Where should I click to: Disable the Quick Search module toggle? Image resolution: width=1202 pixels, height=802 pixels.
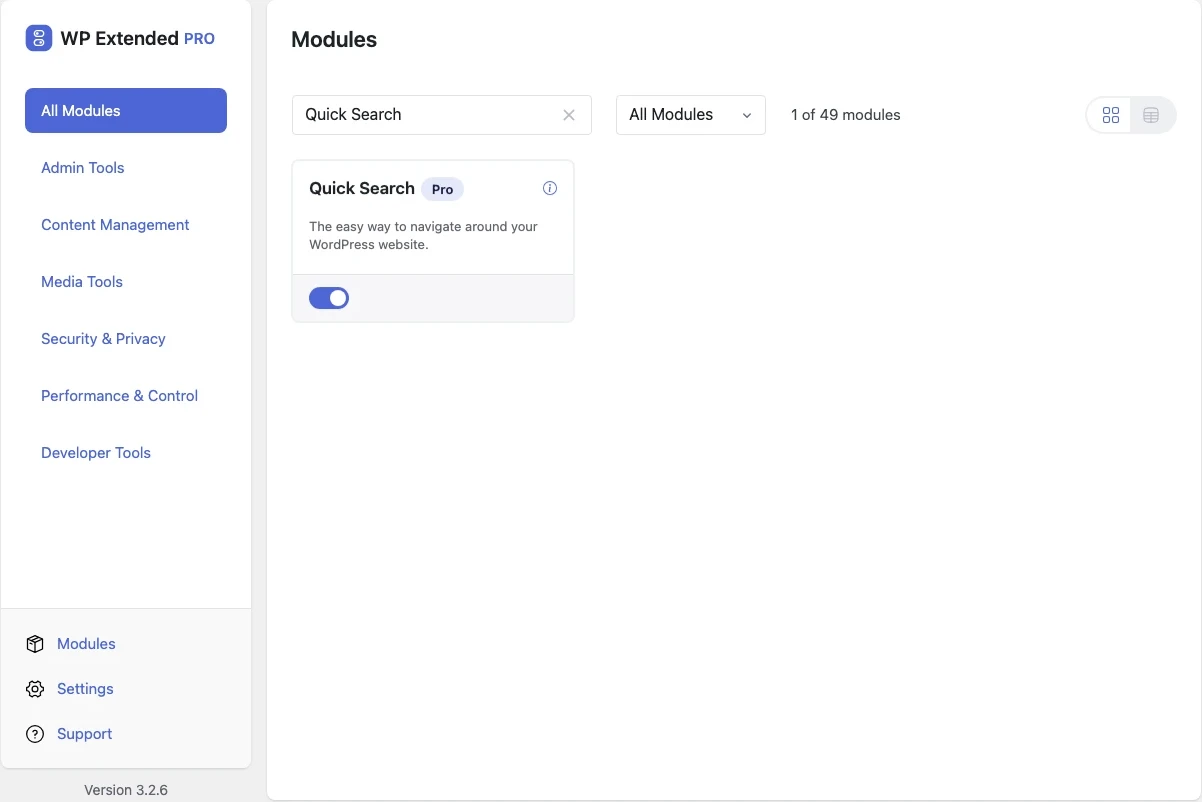tap(329, 298)
